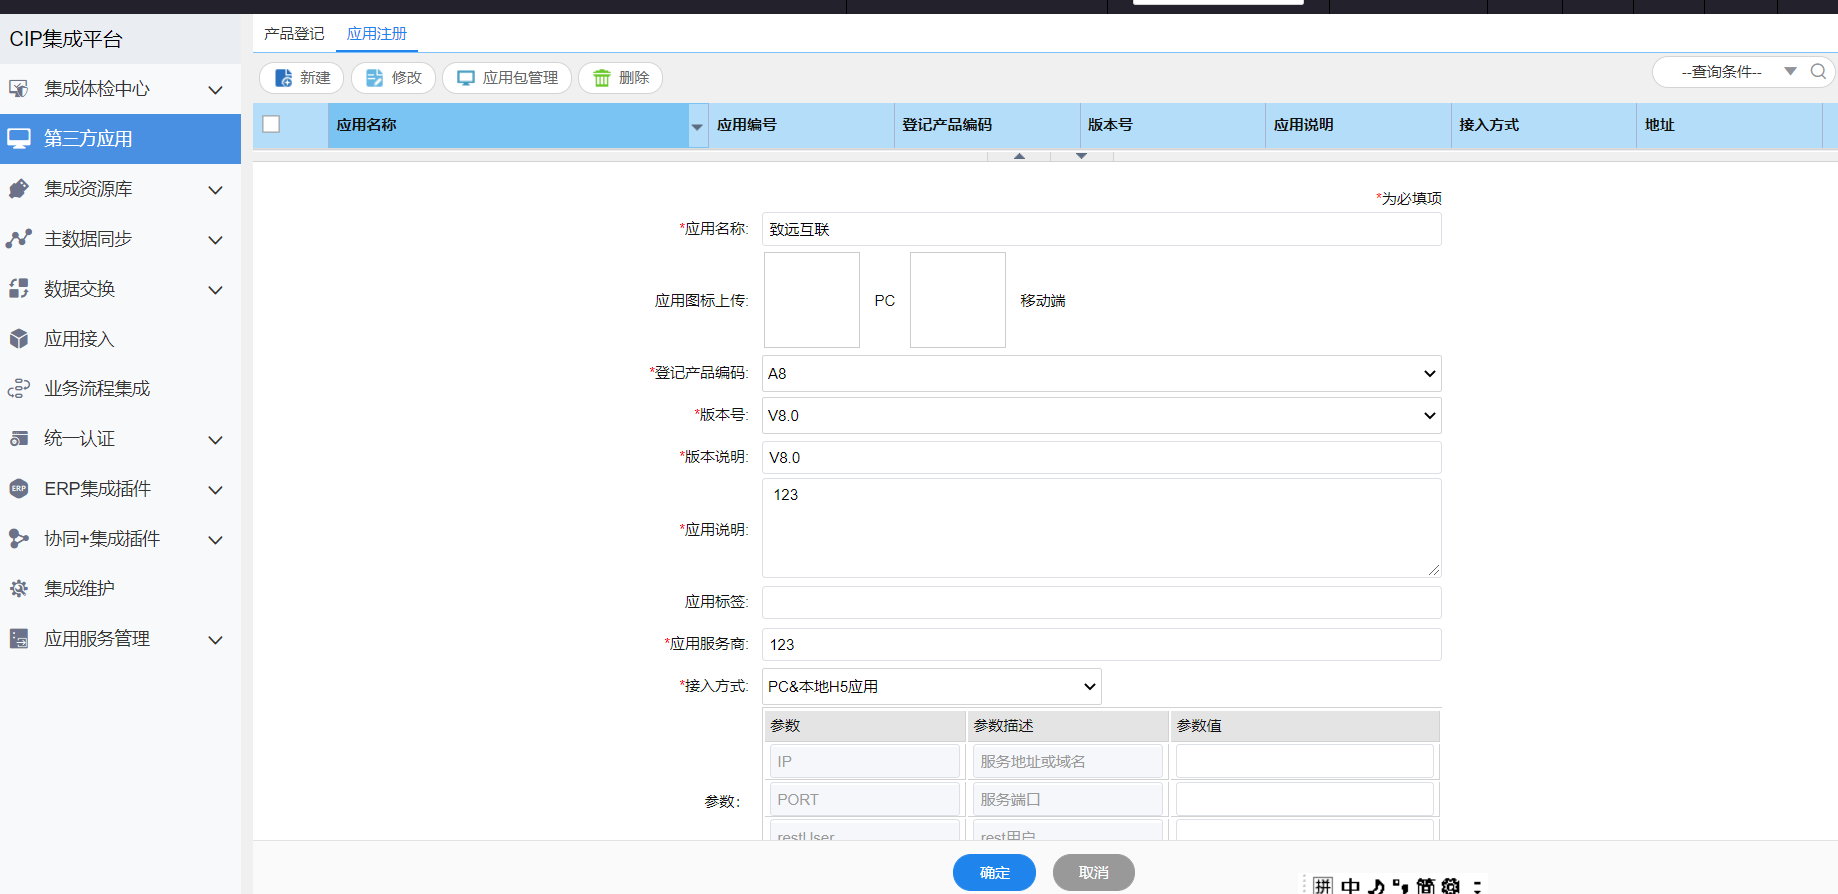
Task: Toggle the select-all checkbox in table header
Action: pos(271,125)
